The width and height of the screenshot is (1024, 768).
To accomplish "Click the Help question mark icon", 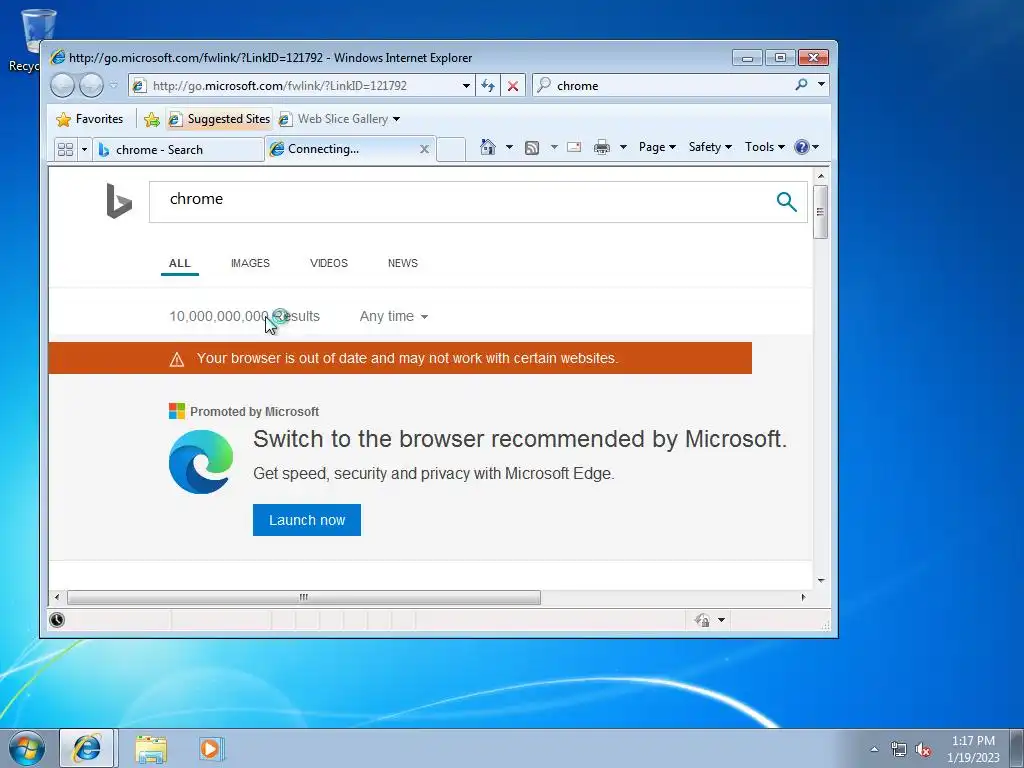I will [x=802, y=147].
